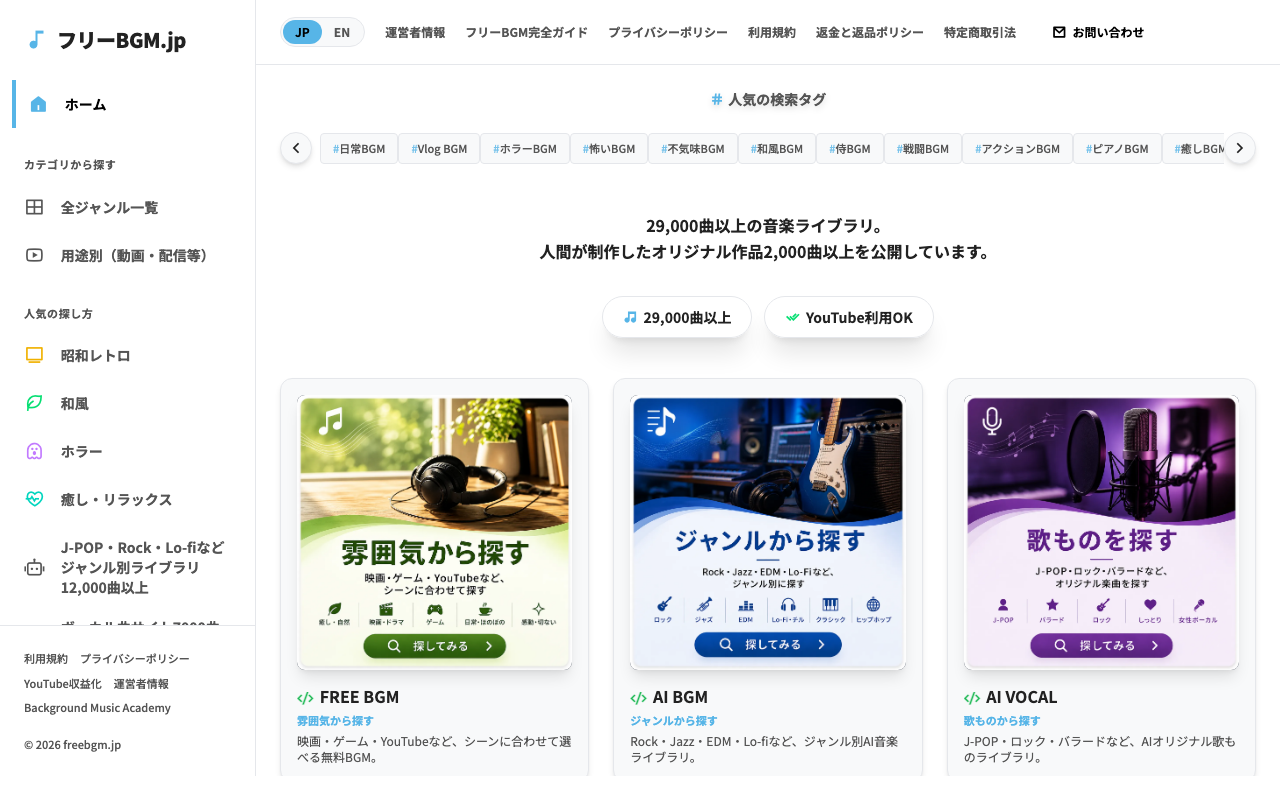
Task: Click the play icon beside 用途別
Action: [x=34, y=255]
